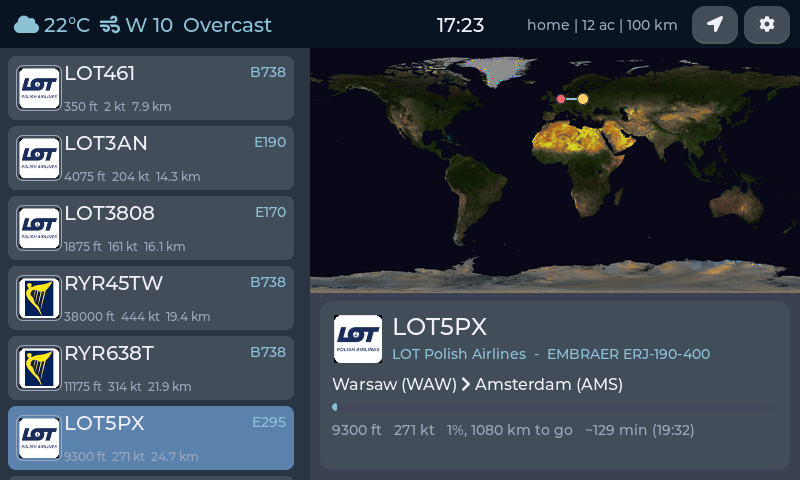The width and height of the screenshot is (800, 480).
Task: Click the B738 type on RYR638T card
Action: (268, 352)
